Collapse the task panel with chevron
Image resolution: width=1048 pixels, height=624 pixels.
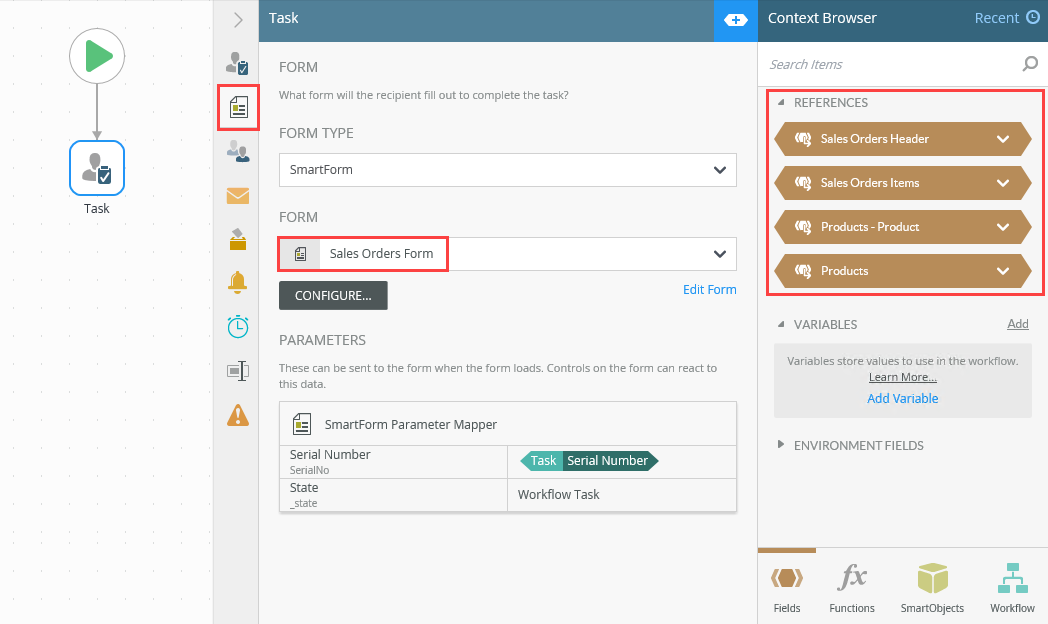tap(238, 19)
